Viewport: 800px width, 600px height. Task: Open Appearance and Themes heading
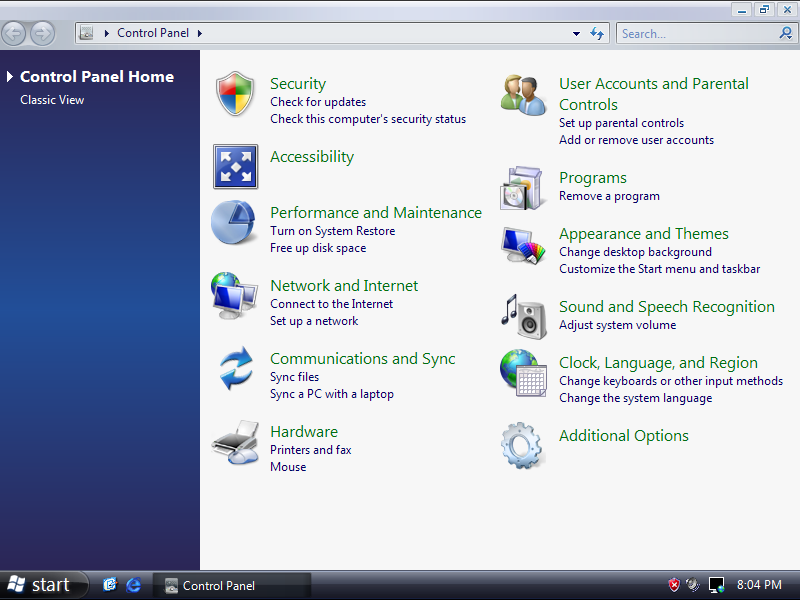[644, 234]
